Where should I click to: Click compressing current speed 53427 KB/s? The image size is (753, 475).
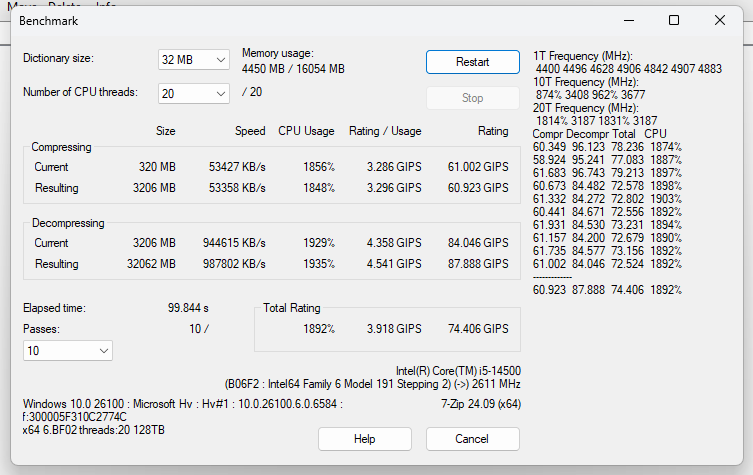237,167
